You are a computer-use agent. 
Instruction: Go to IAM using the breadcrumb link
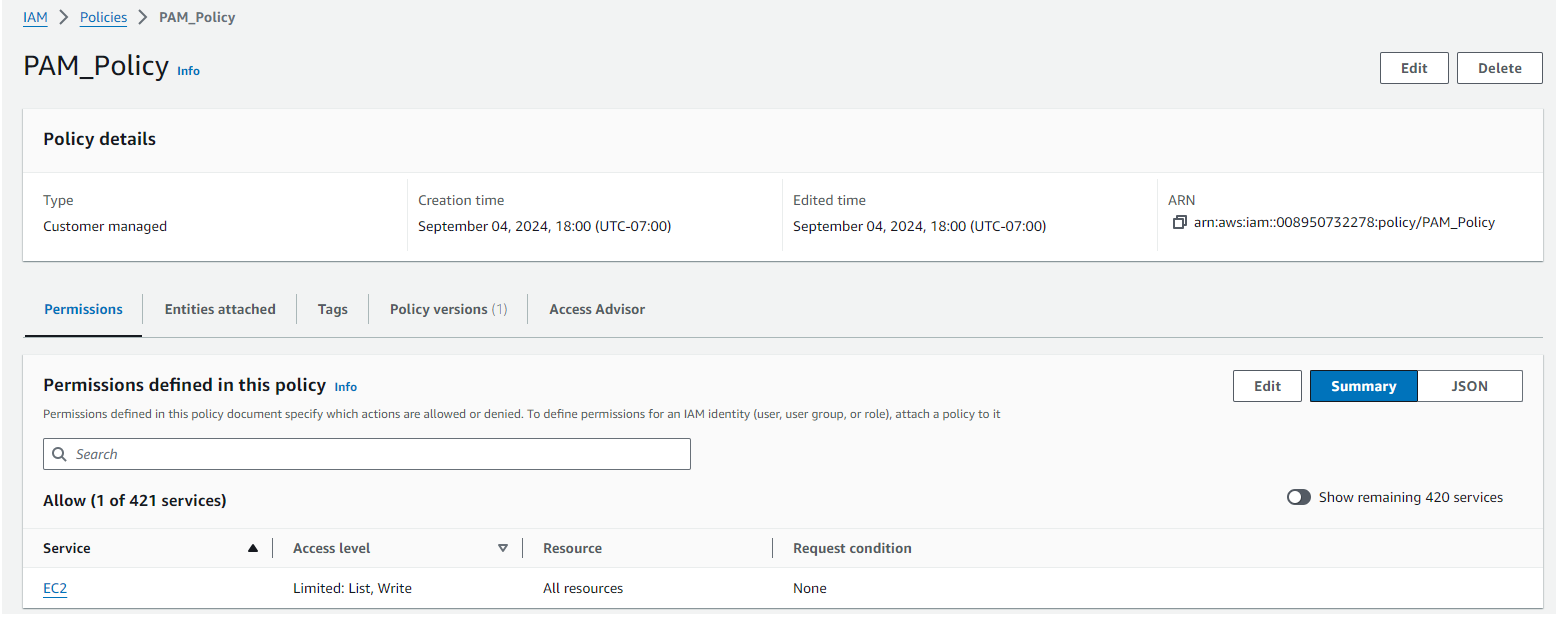point(35,17)
